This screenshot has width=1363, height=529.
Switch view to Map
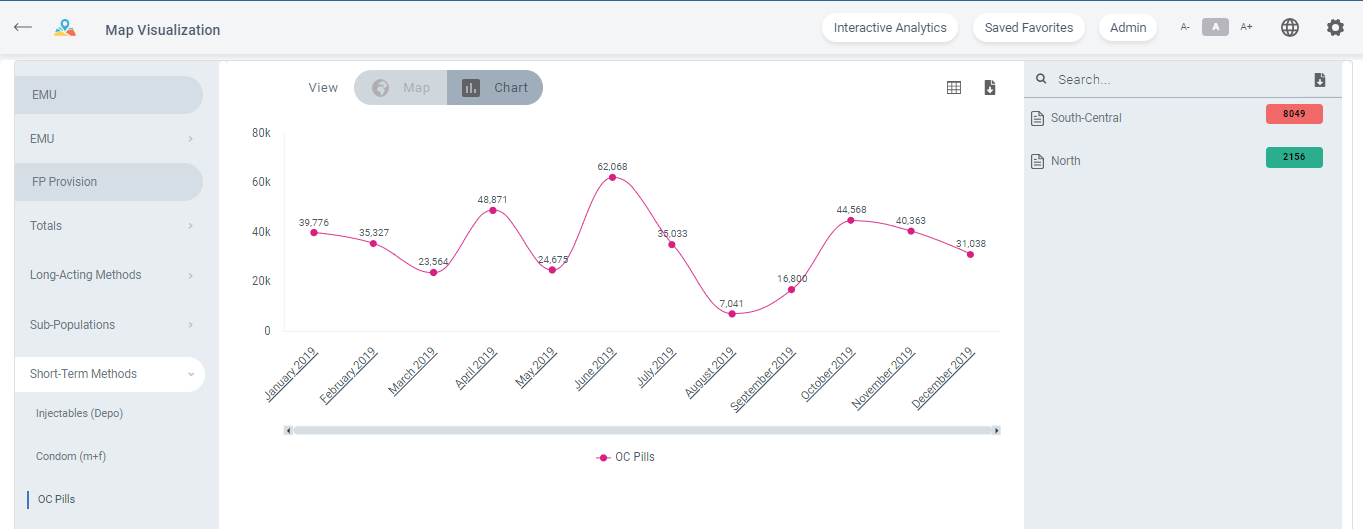click(401, 88)
